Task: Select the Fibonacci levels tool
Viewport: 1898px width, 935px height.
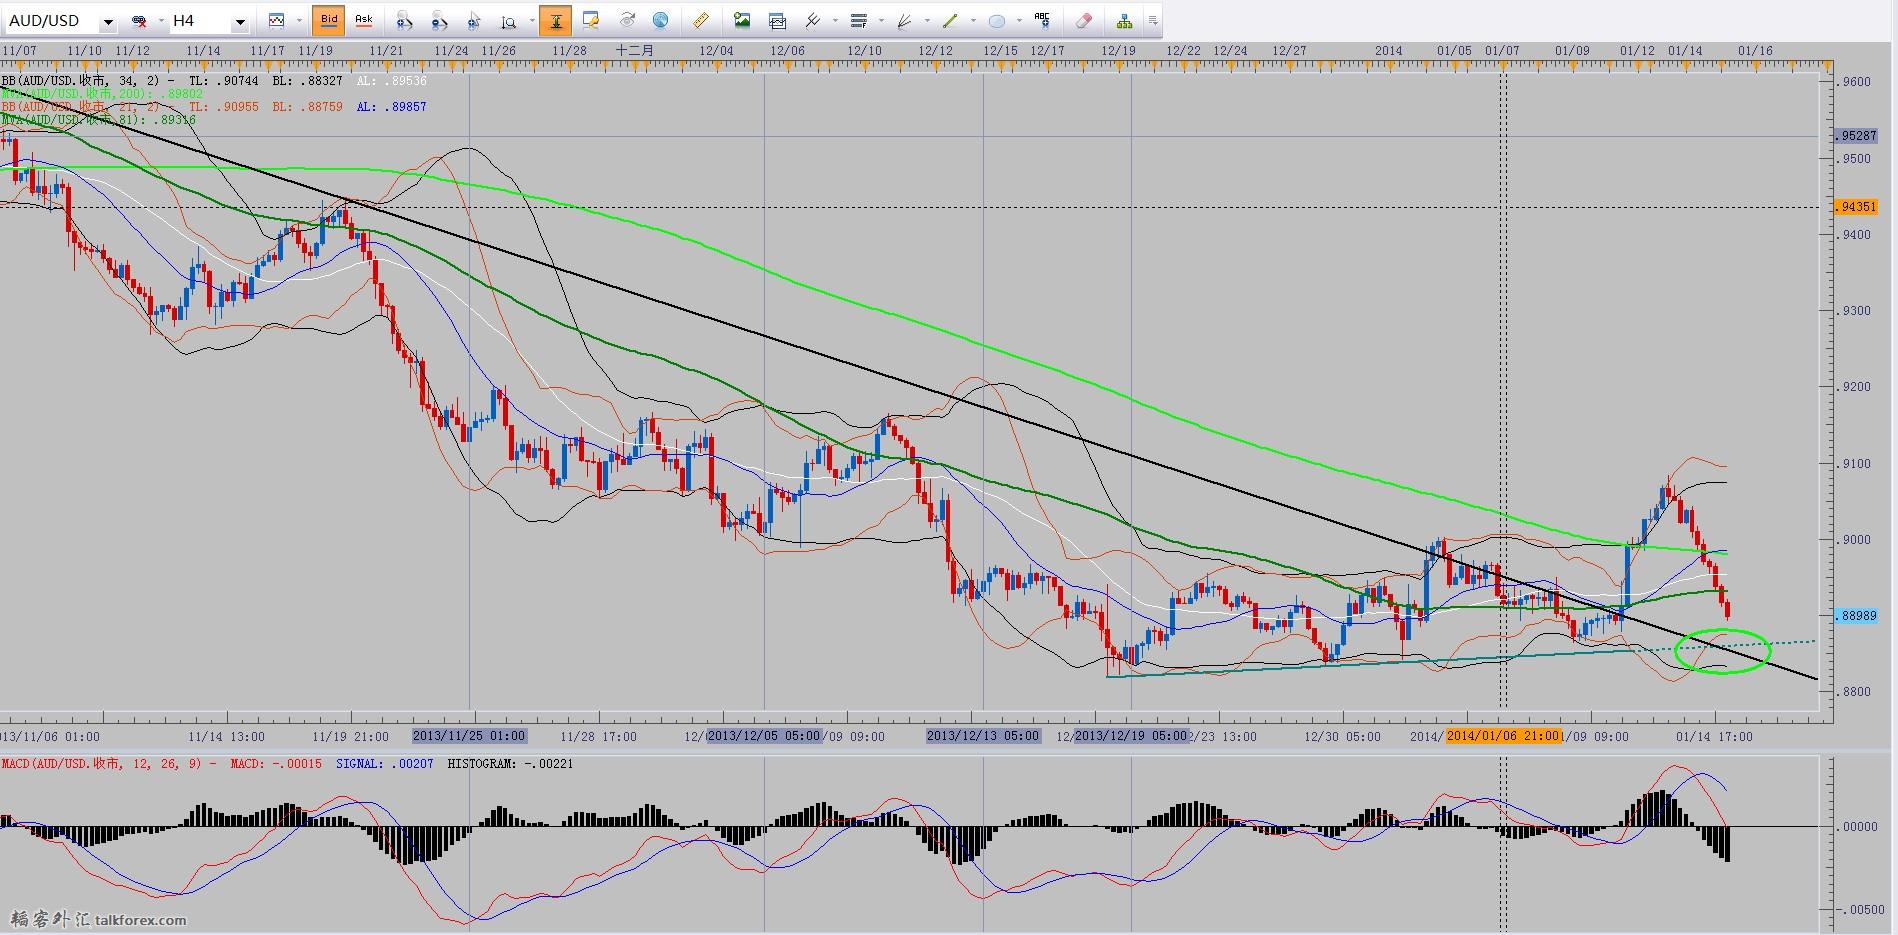Action: point(858,20)
